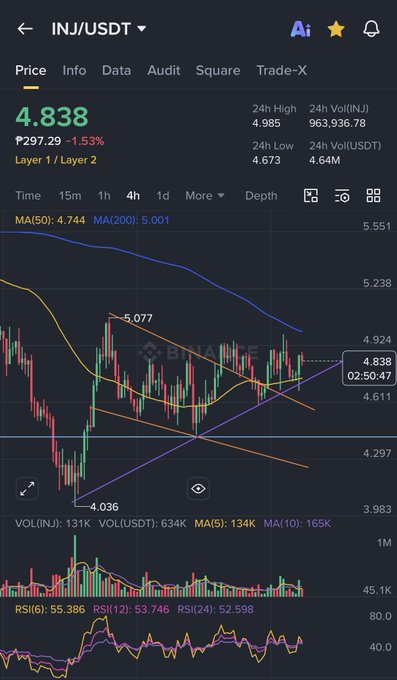Open the grid layout icon

coord(373,196)
